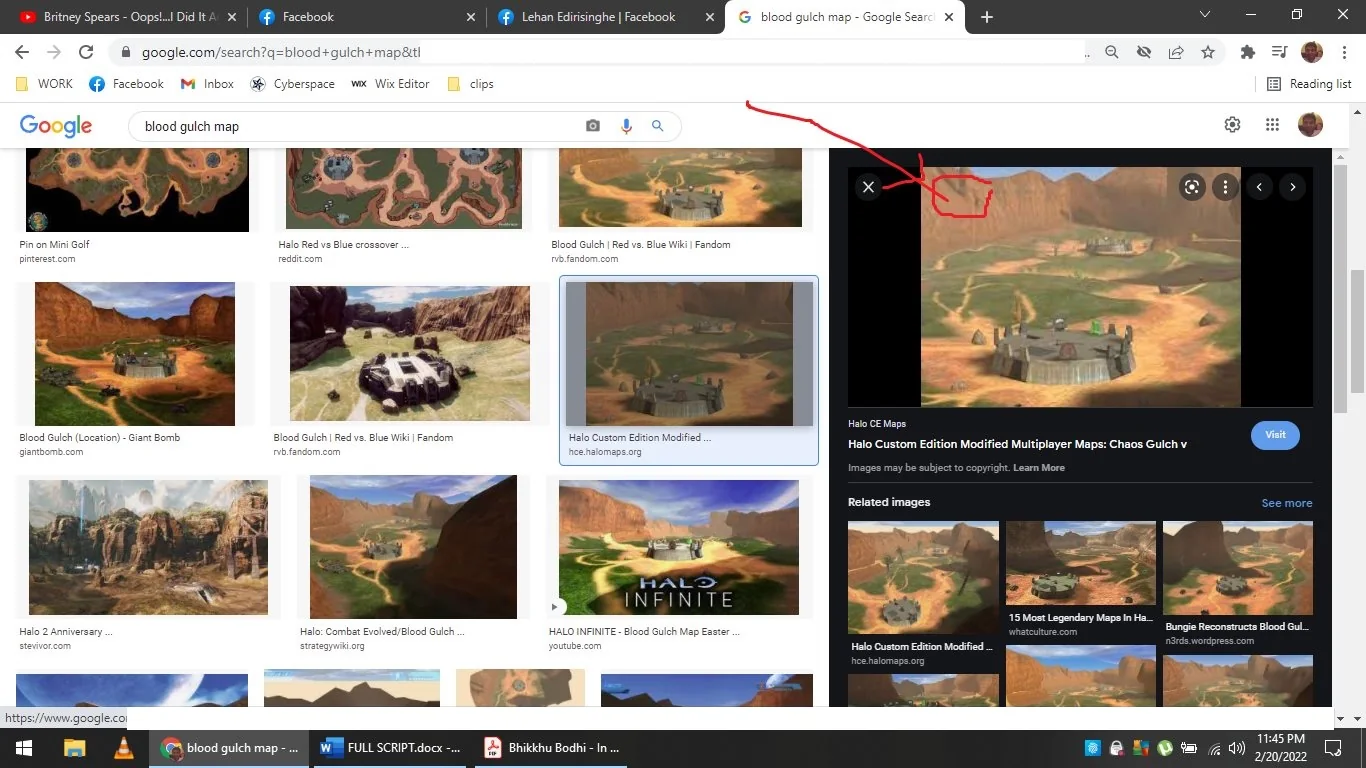Image resolution: width=1366 pixels, height=768 pixels.
Task: Open the Windows Start menu
Action: 24,748
